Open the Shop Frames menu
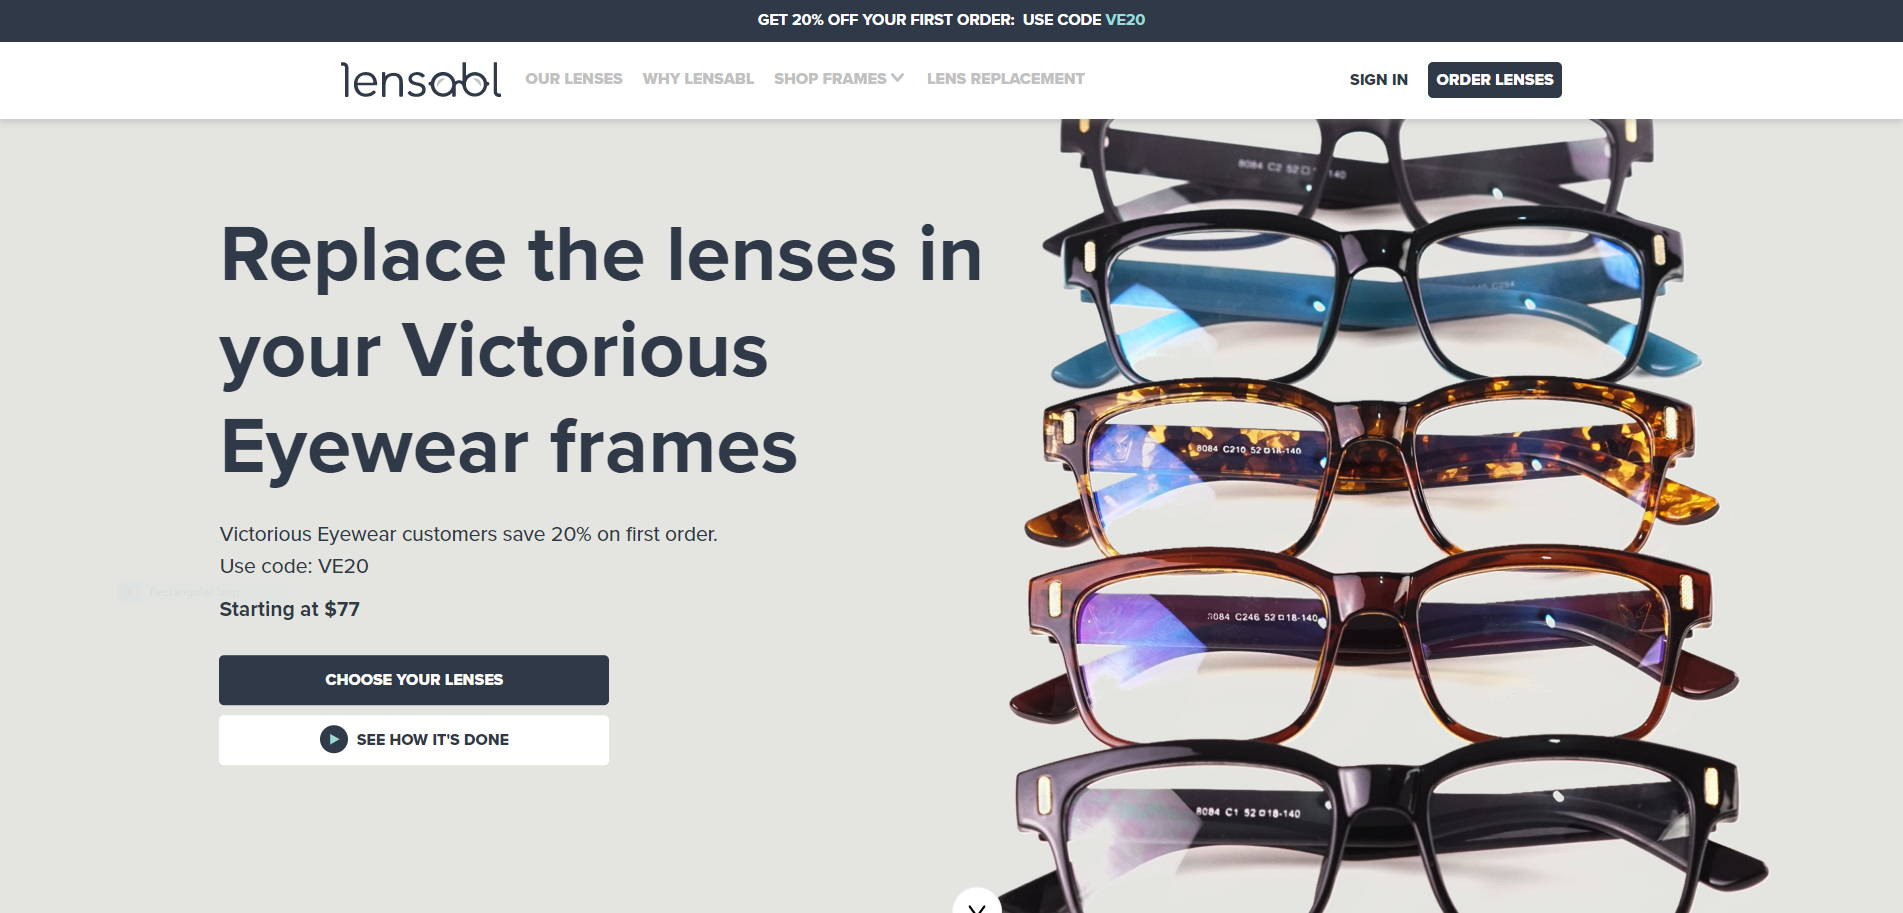1903x913 pixels. (838, 78)
